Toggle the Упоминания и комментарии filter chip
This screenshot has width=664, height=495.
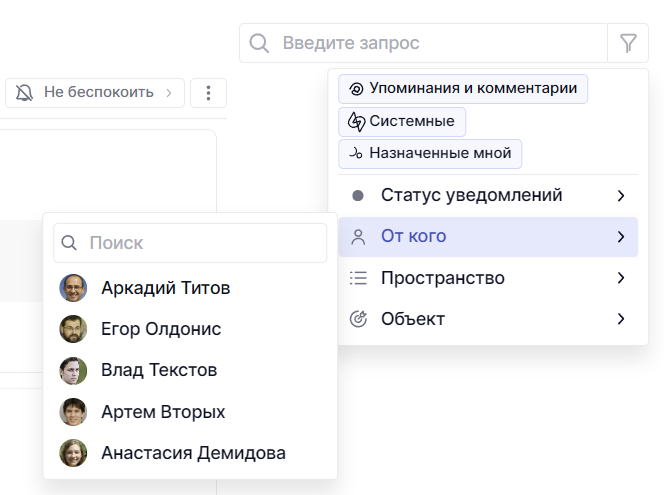[463, 88]
